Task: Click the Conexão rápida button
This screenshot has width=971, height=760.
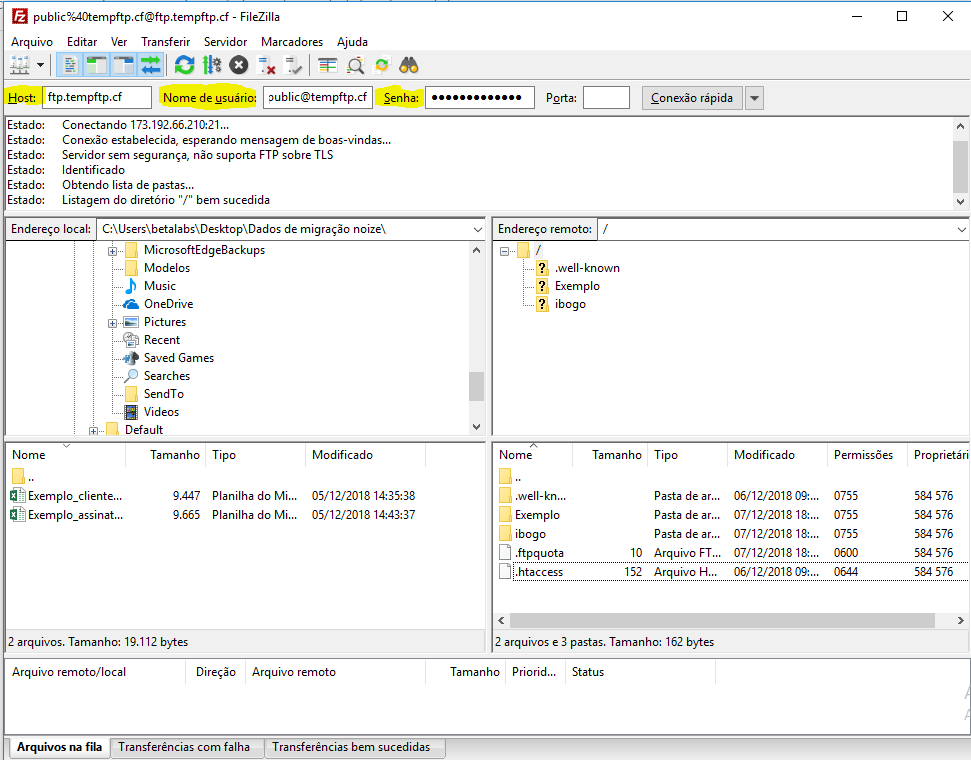Action: tap(692, 98)
